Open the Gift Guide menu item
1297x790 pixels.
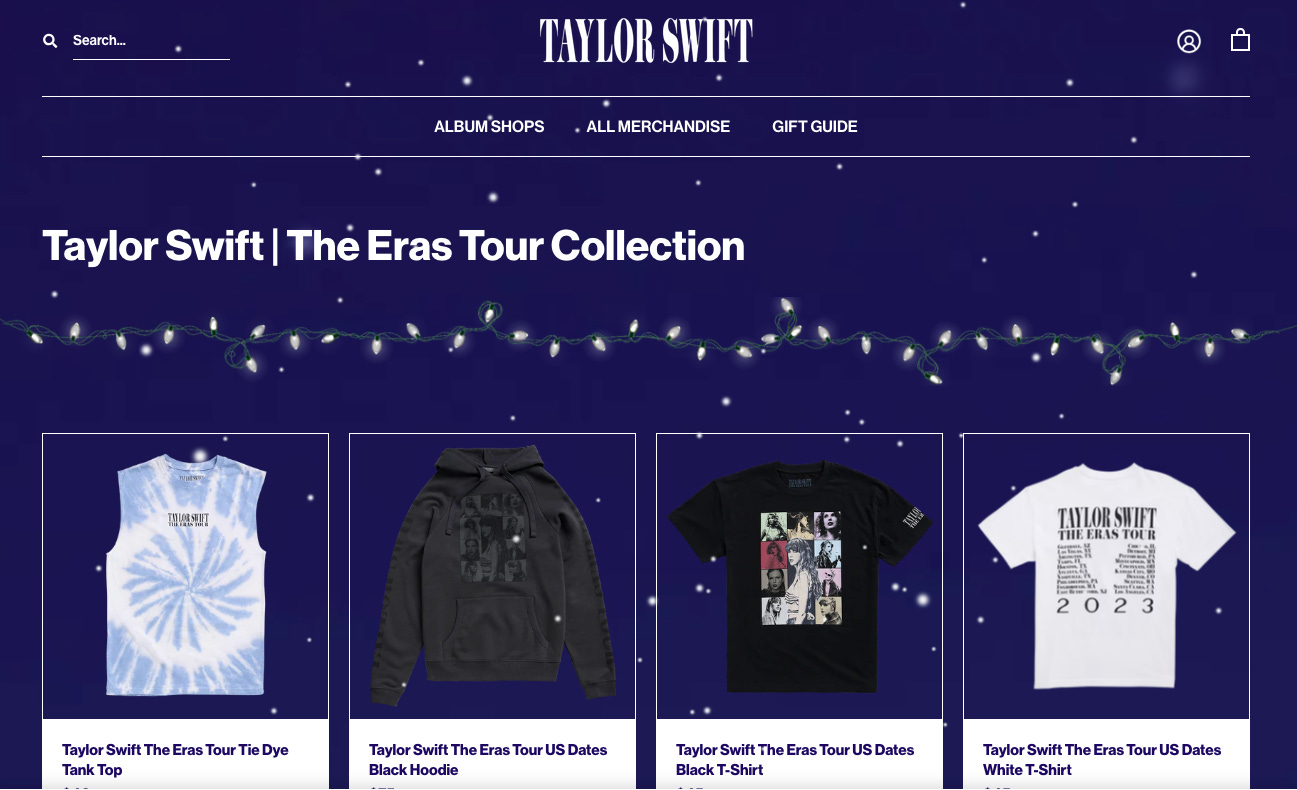815,127
